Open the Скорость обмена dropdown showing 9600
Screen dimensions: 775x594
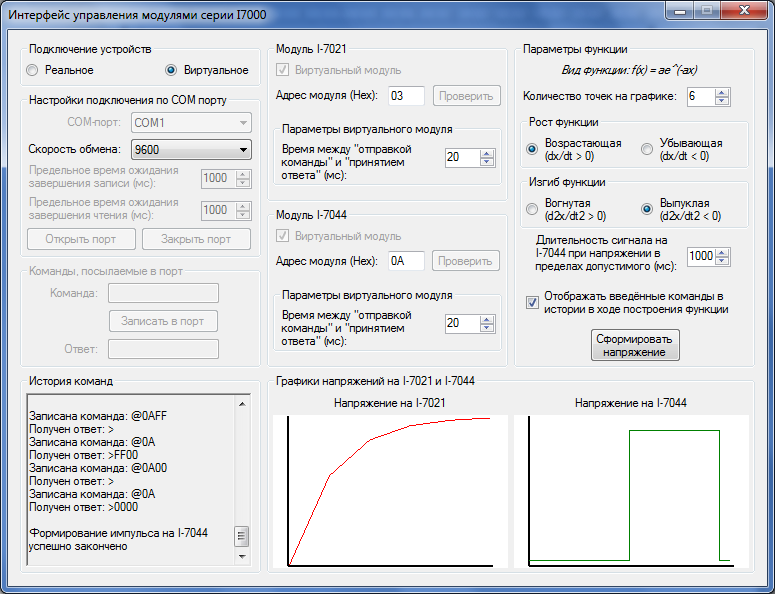(x=191, y=149)
